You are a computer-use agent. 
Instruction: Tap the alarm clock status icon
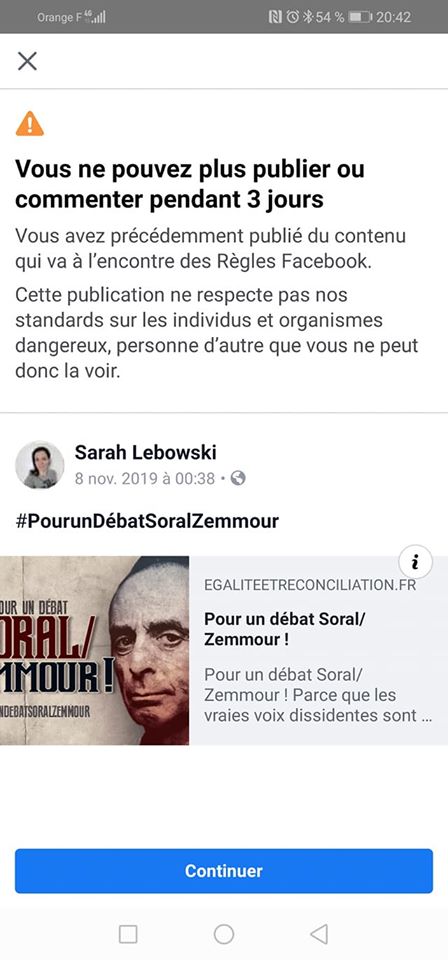(293, 17)
